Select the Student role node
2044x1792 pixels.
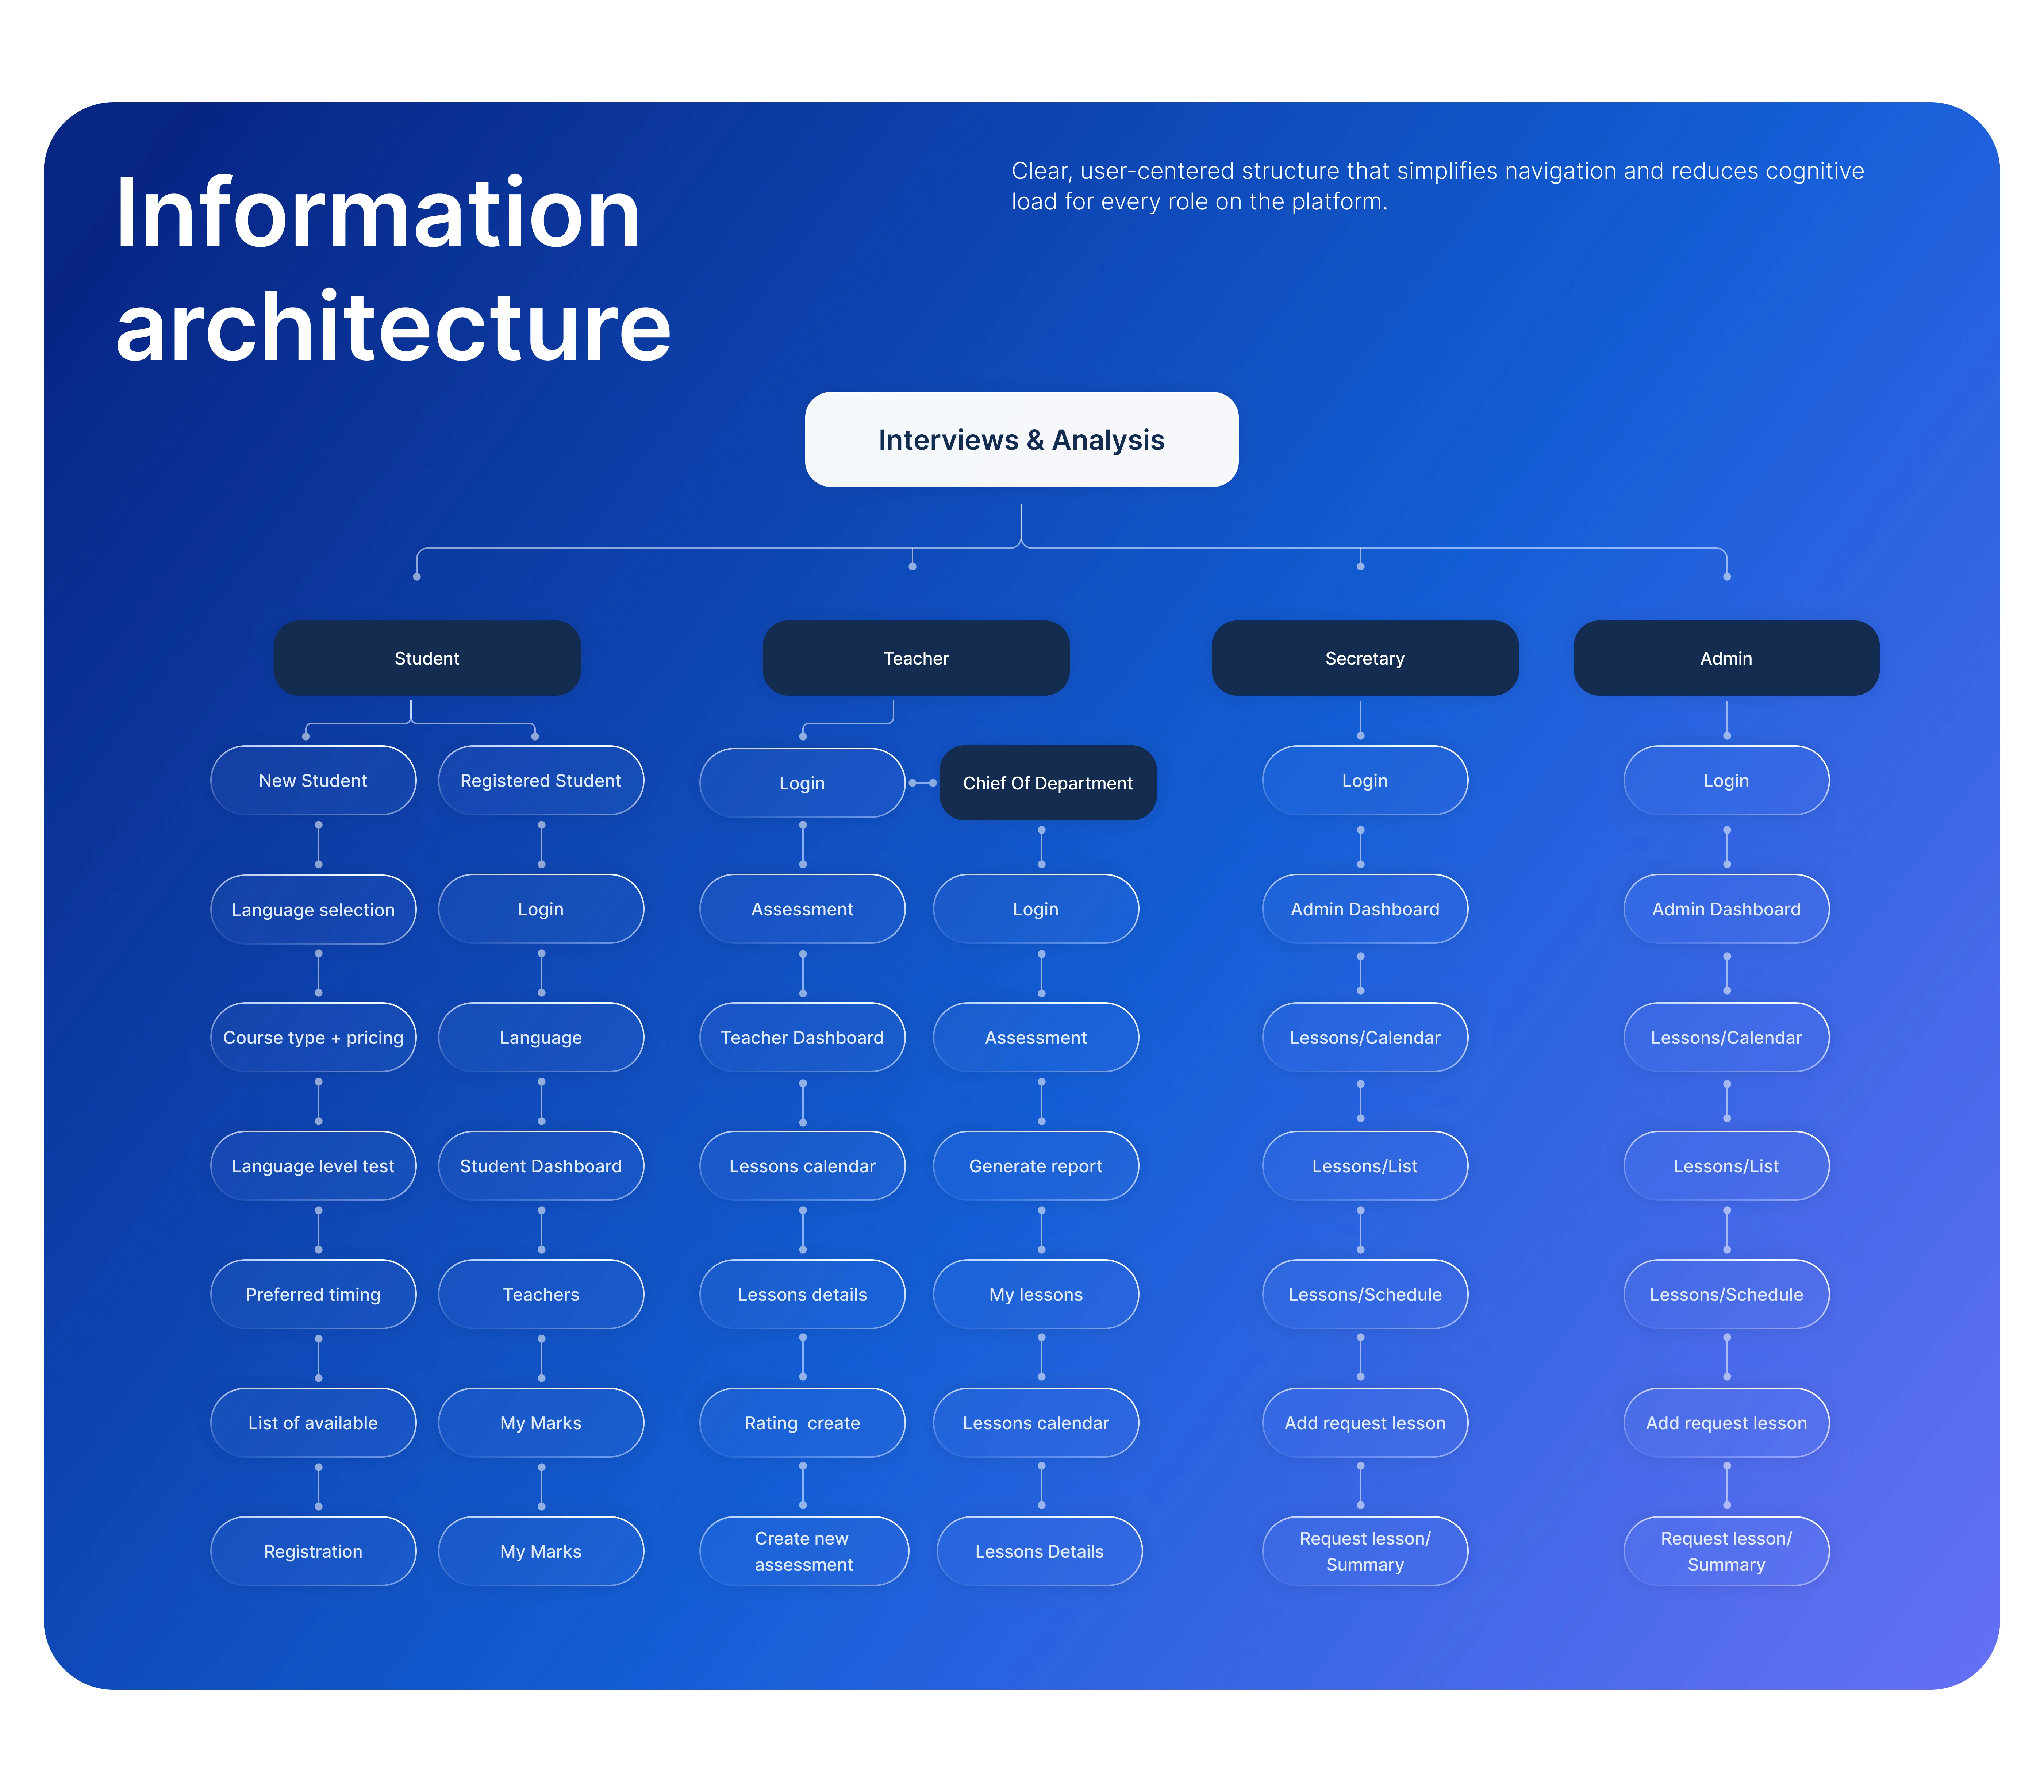(x=427, y=658)
